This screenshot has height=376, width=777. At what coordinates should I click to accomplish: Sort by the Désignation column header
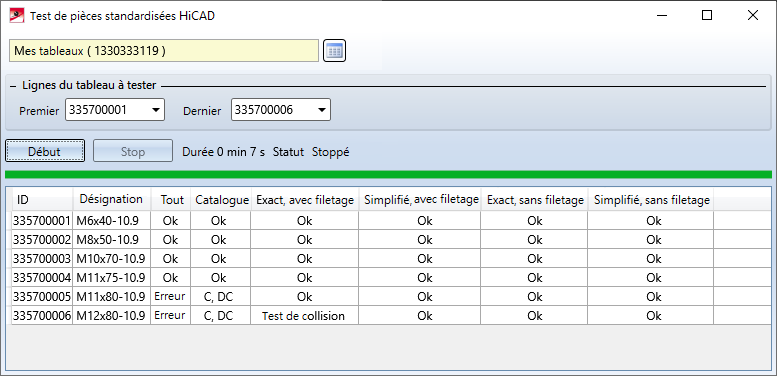coord(112,200)
